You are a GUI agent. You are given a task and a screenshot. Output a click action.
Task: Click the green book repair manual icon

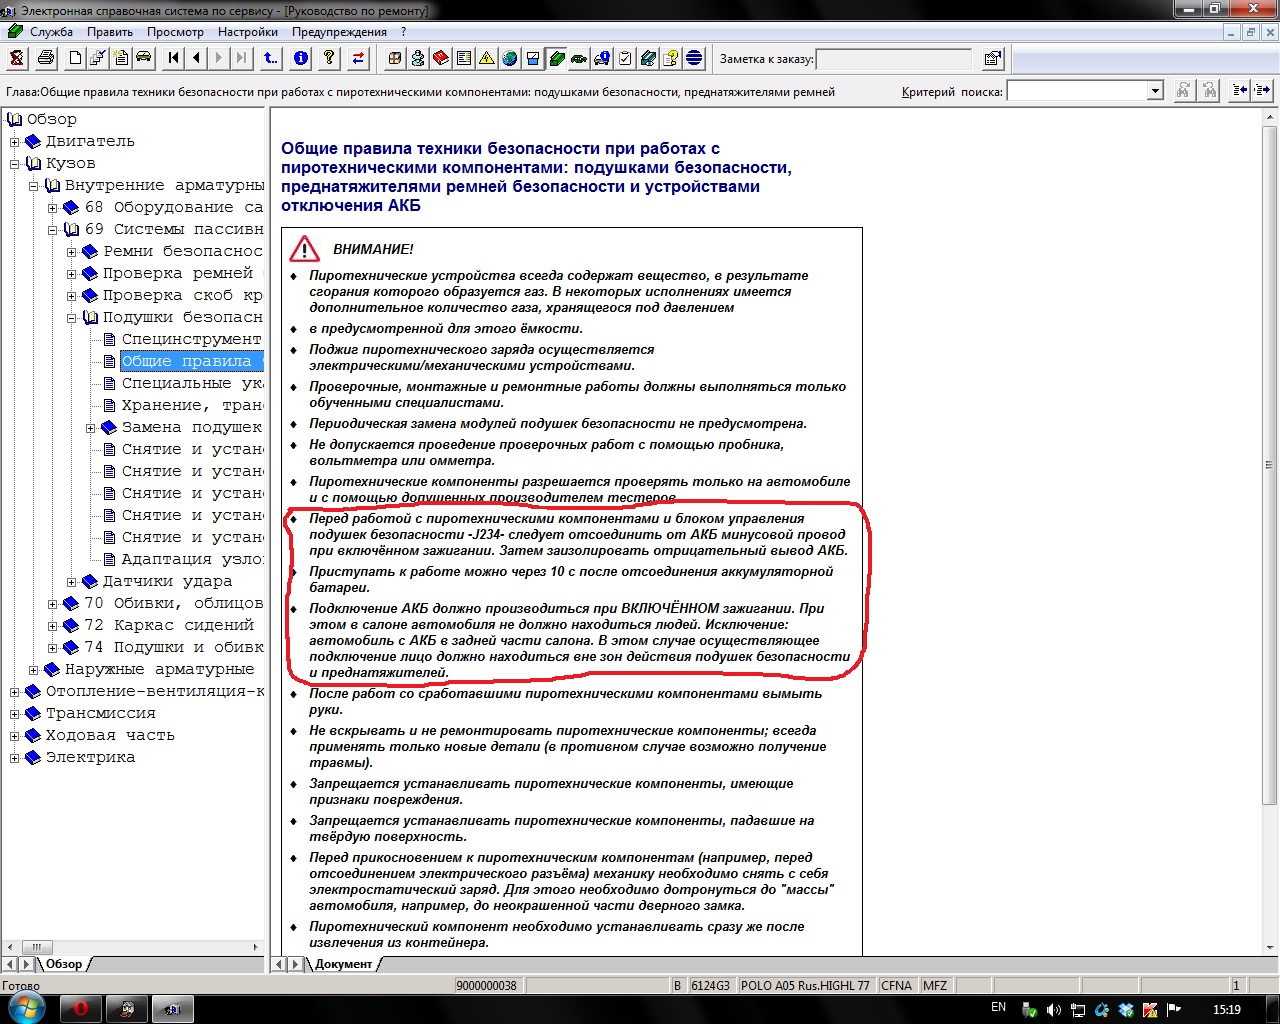point(556,58)
